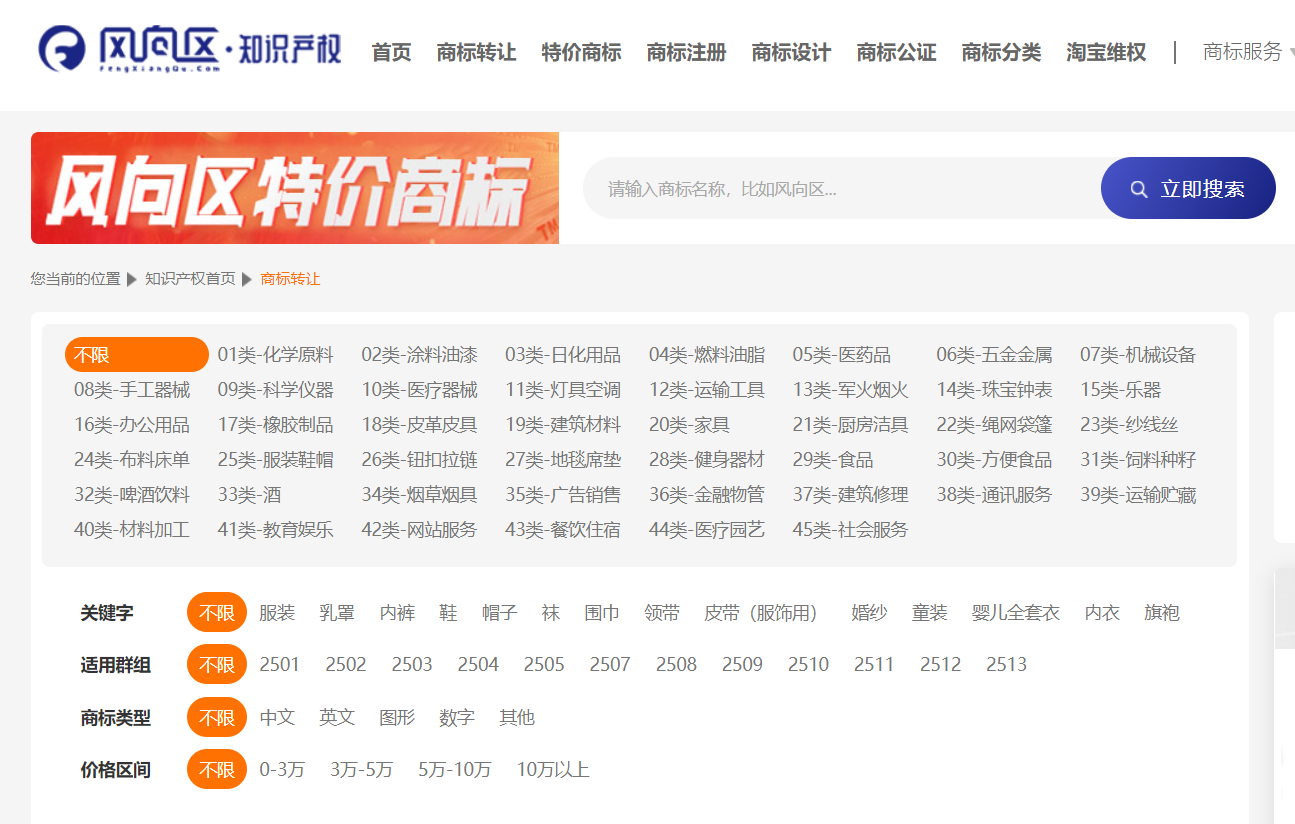Select category 14类-珠宝钟表
The height and width of the screenshot is (824, 1295).
click(994, 390)
